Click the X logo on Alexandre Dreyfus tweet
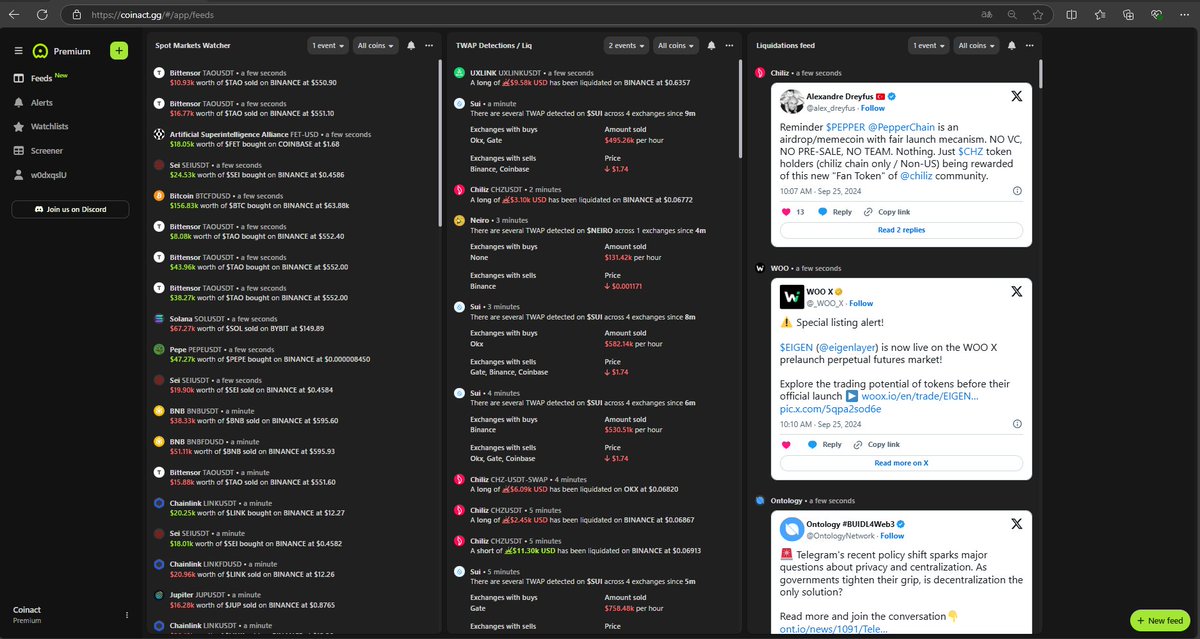 (x=1016, y=96)
